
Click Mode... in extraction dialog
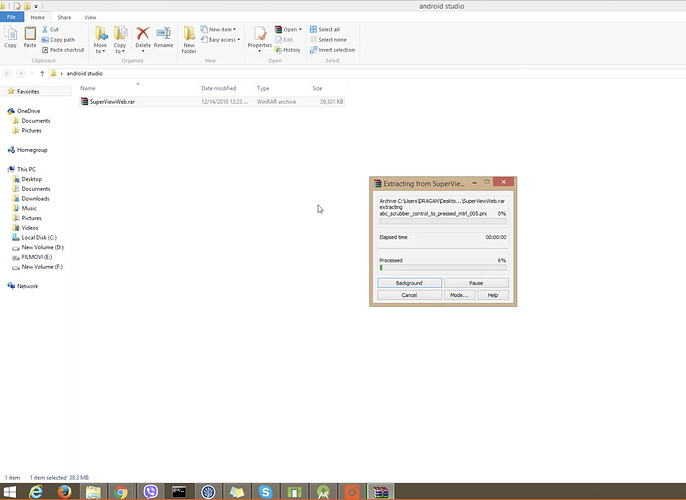click(459, 295)
